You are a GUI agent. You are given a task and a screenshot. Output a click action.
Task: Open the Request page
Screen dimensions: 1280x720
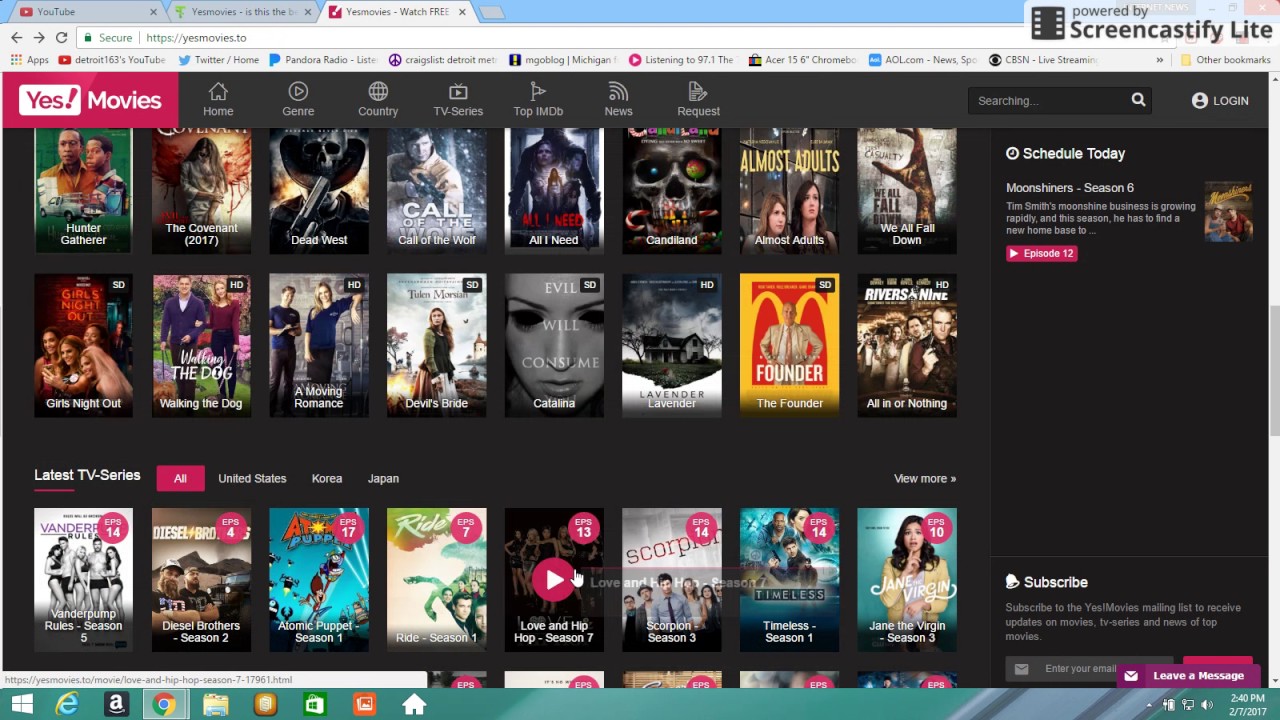pos(698,100)
